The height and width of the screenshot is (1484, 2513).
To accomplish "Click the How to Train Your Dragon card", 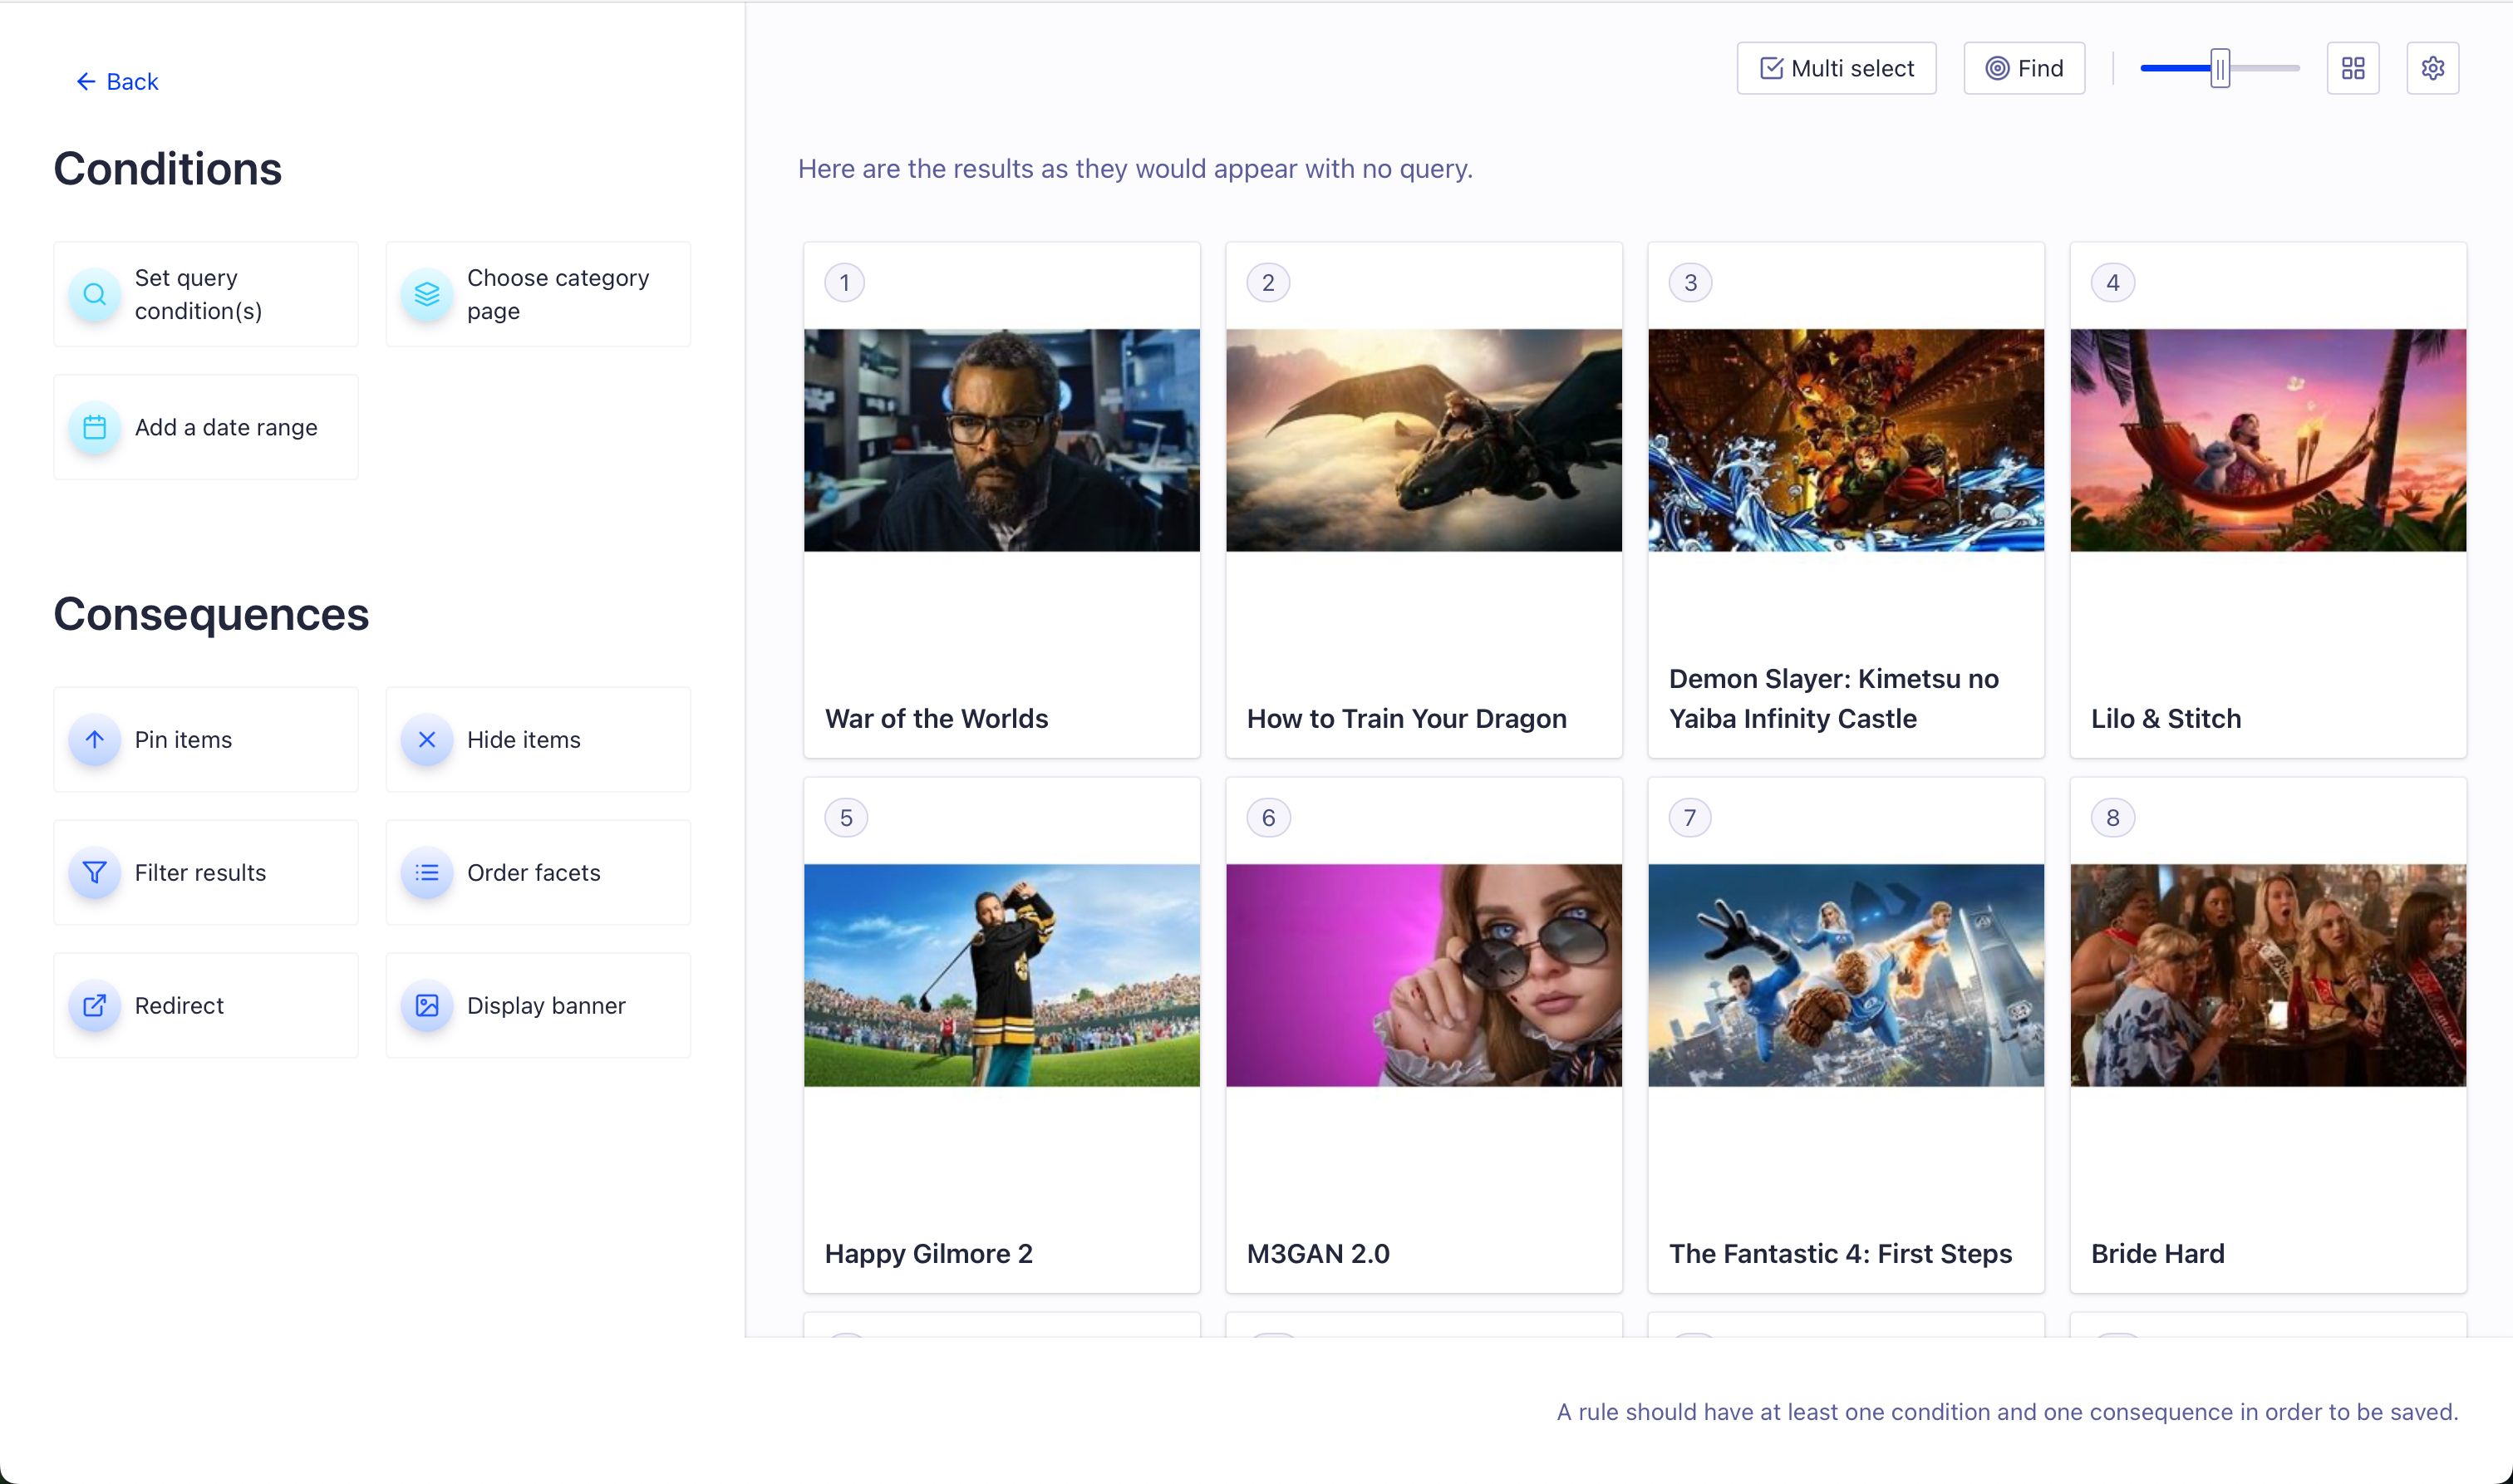I will point(1423,500).
